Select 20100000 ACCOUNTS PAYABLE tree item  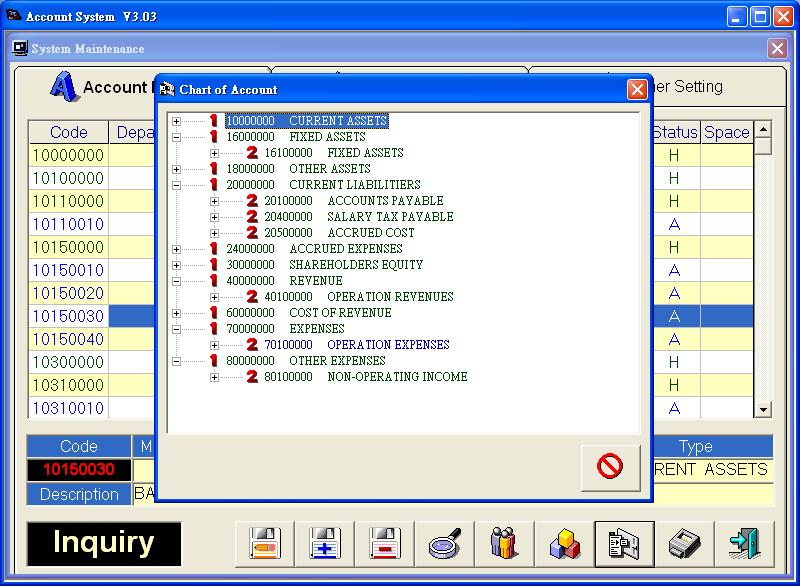354,201
